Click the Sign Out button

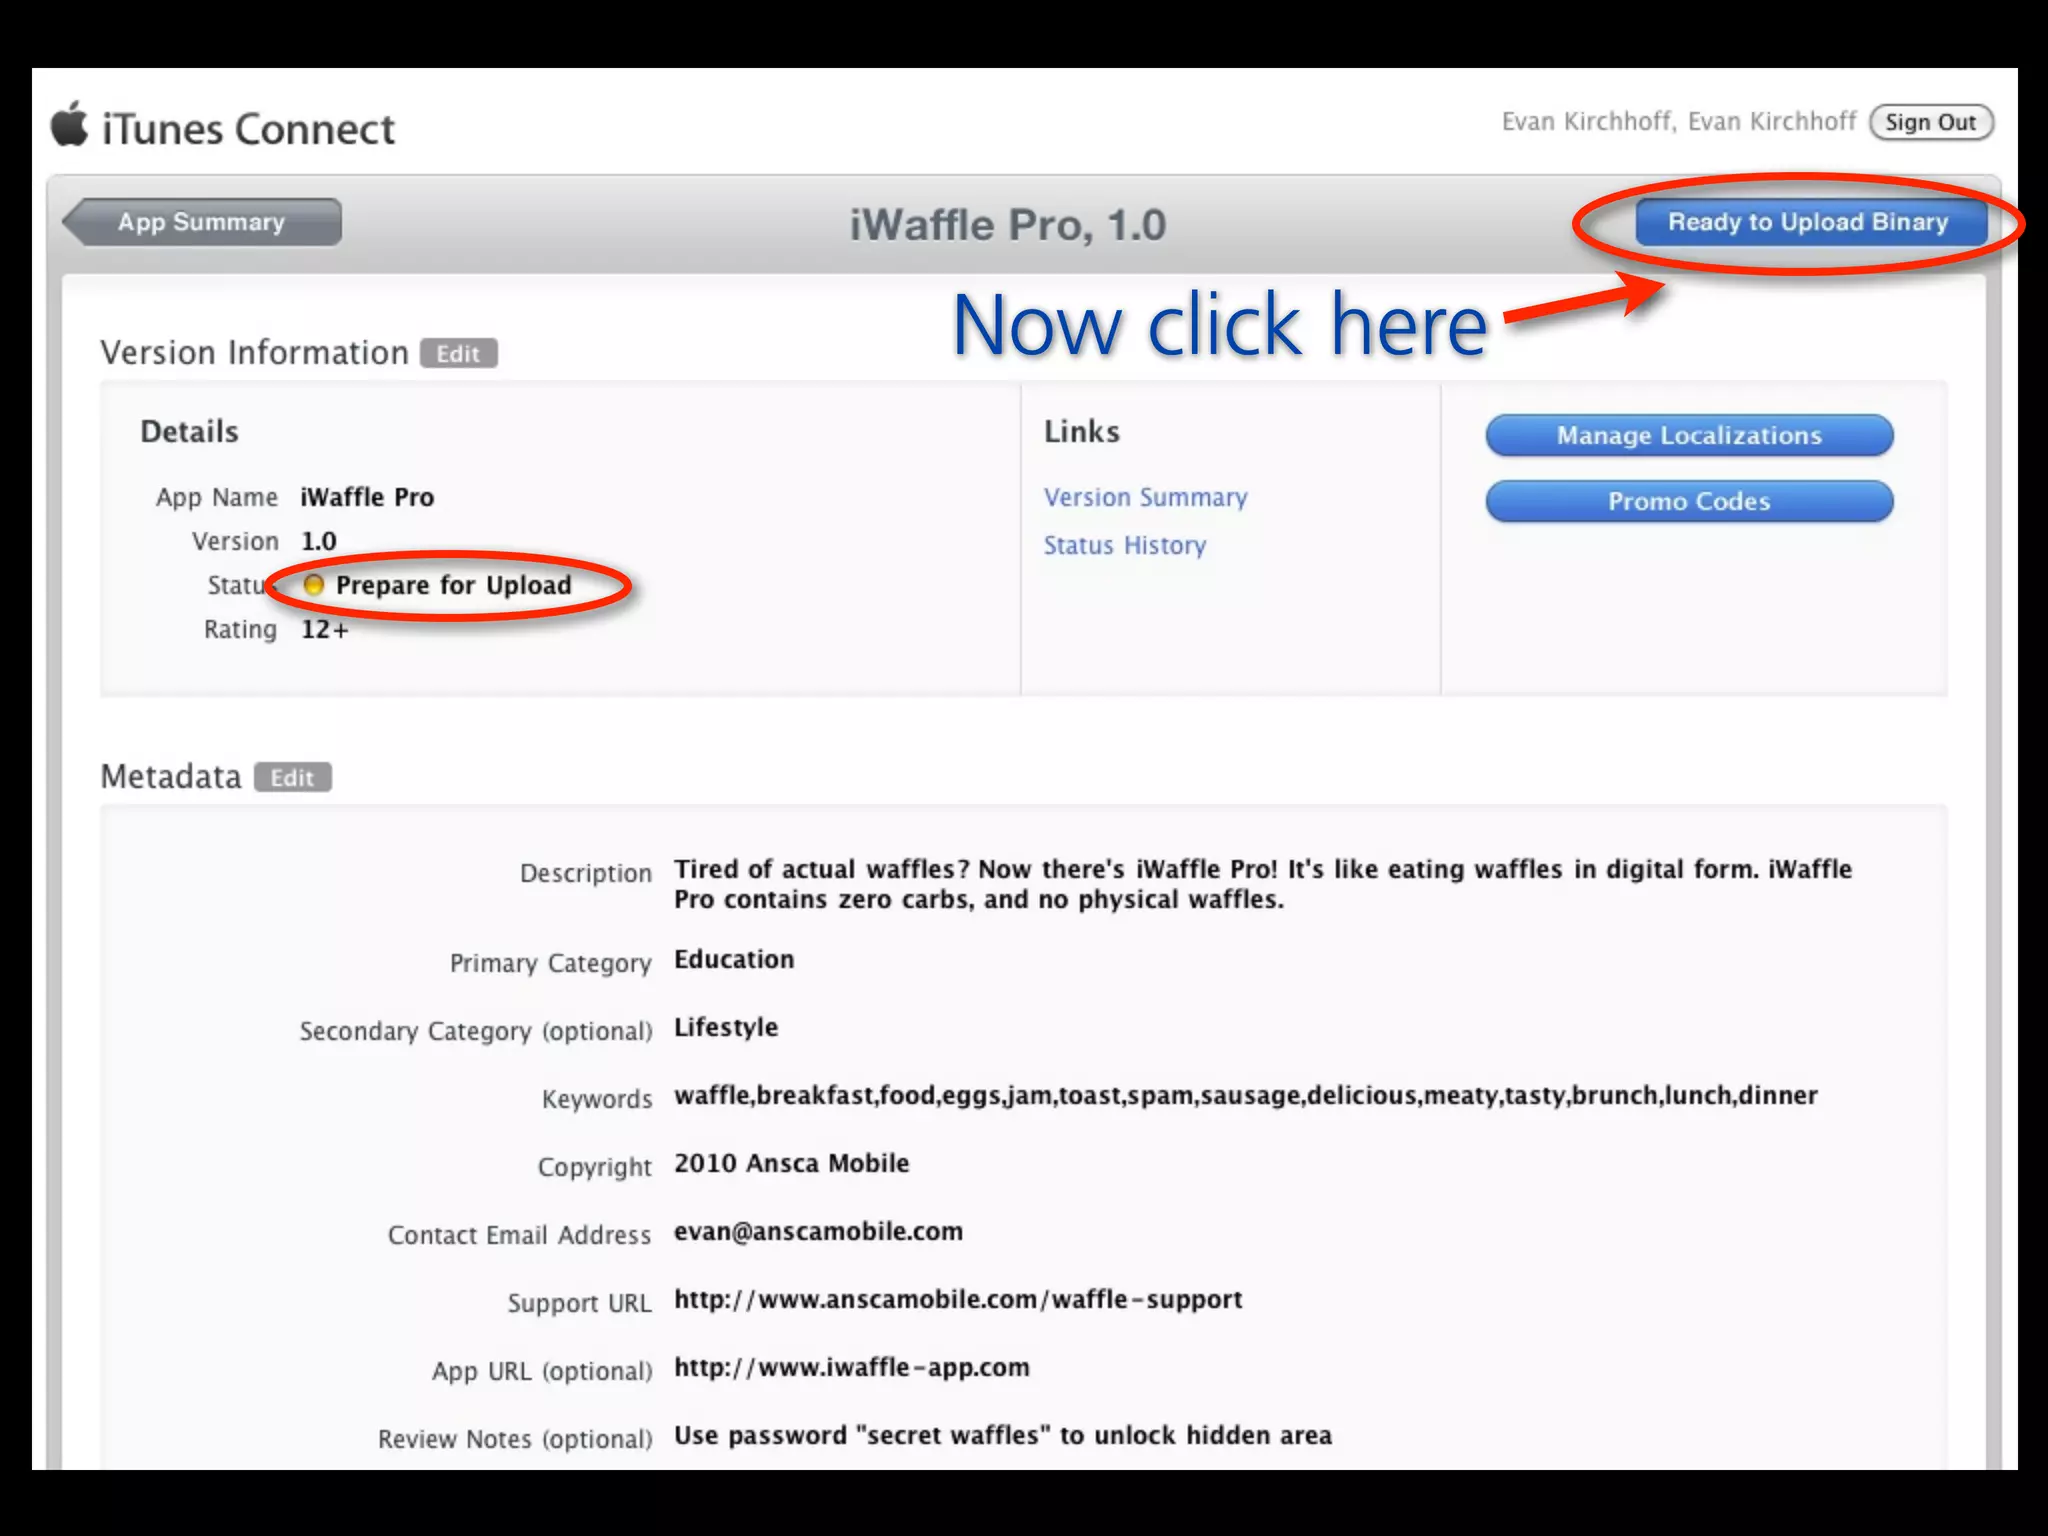point(1930,122)
